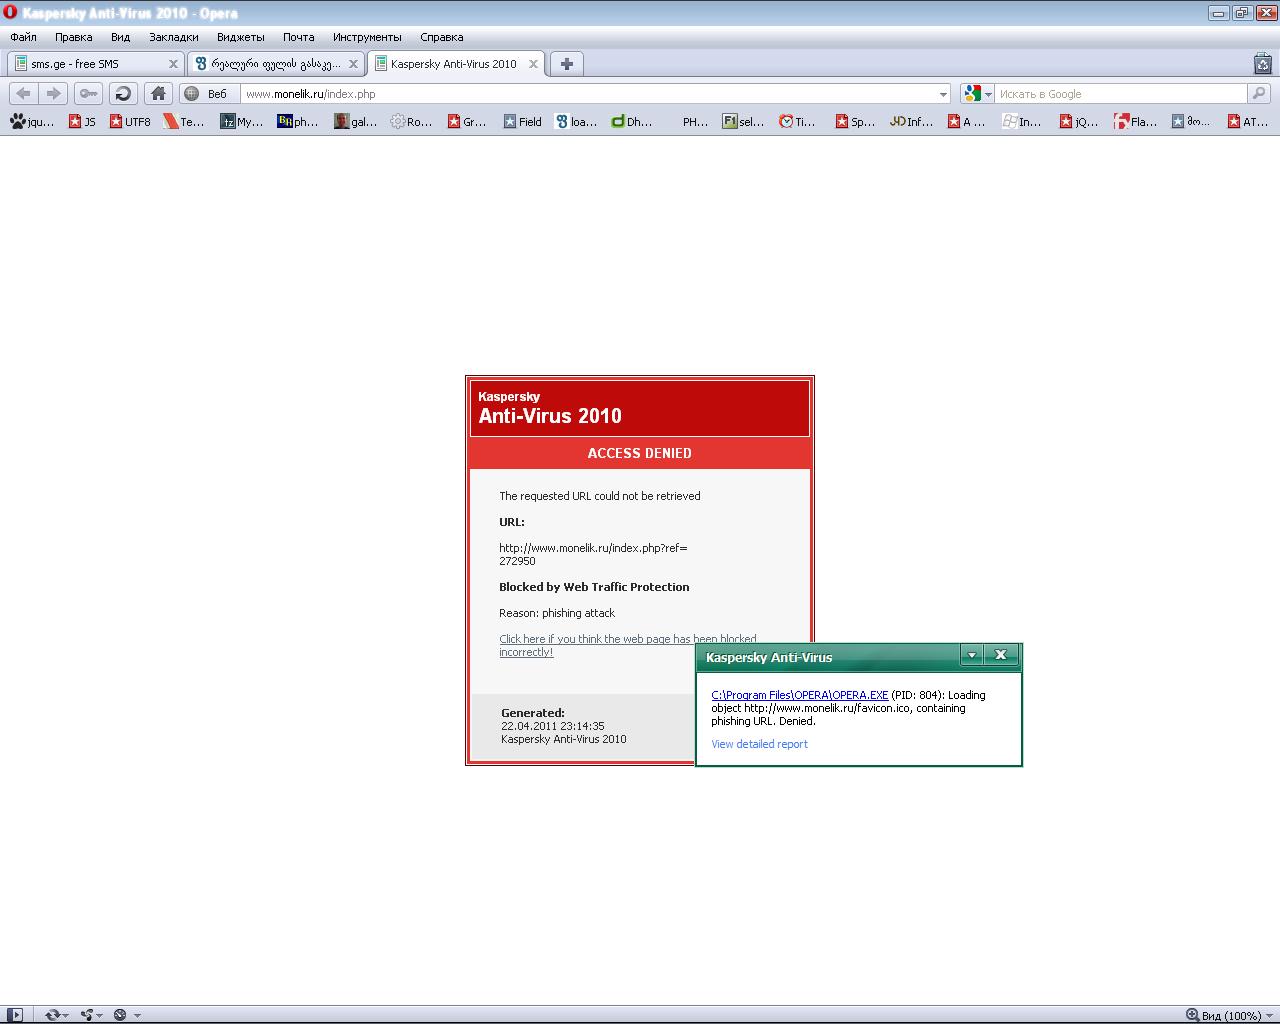Open the Инструменты menu
Image resolution: width=1280 pixels, height=1024 pixels.
[x=368, y=37]
